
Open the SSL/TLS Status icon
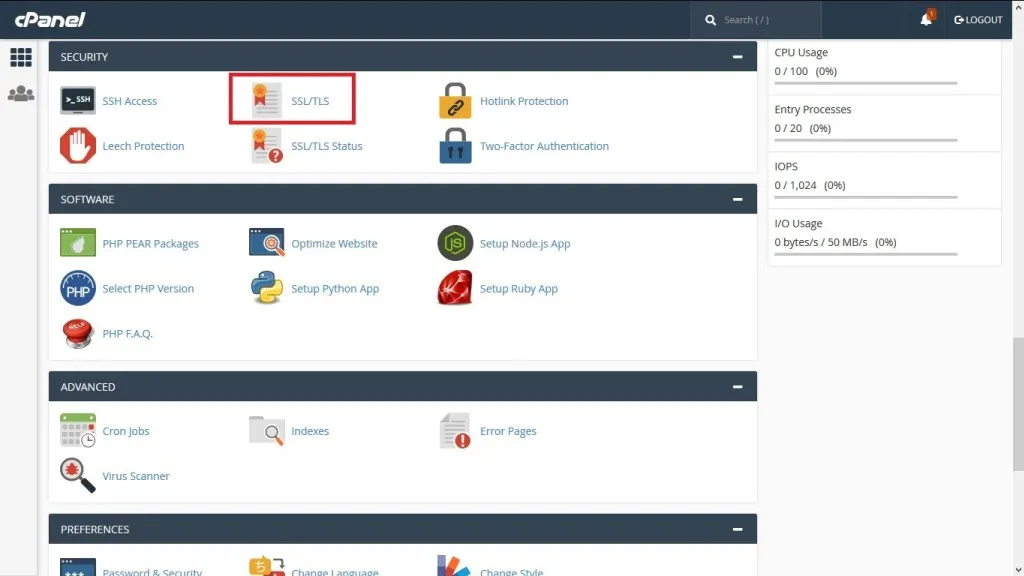(x=266, y=146)
